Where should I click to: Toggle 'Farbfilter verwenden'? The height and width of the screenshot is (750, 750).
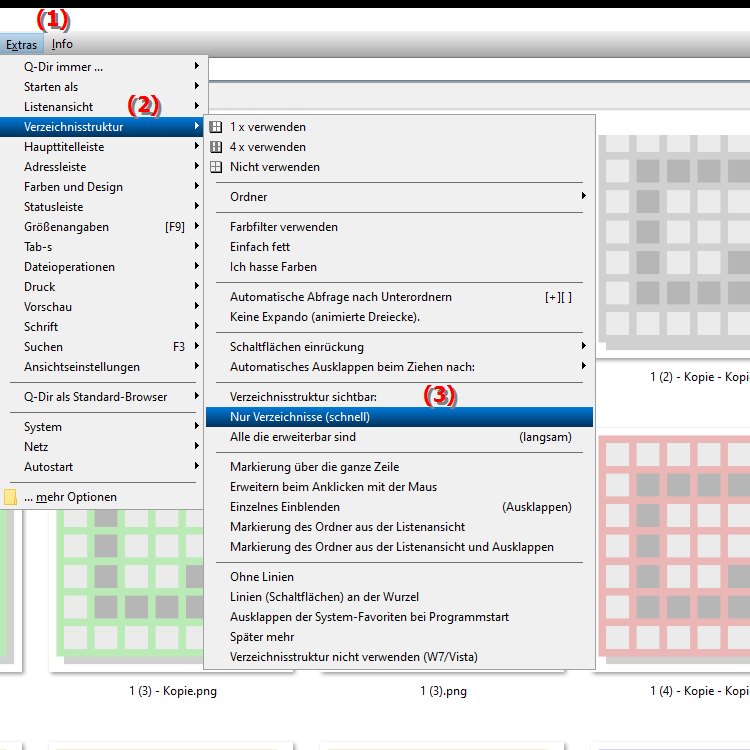tap(399, 227)
